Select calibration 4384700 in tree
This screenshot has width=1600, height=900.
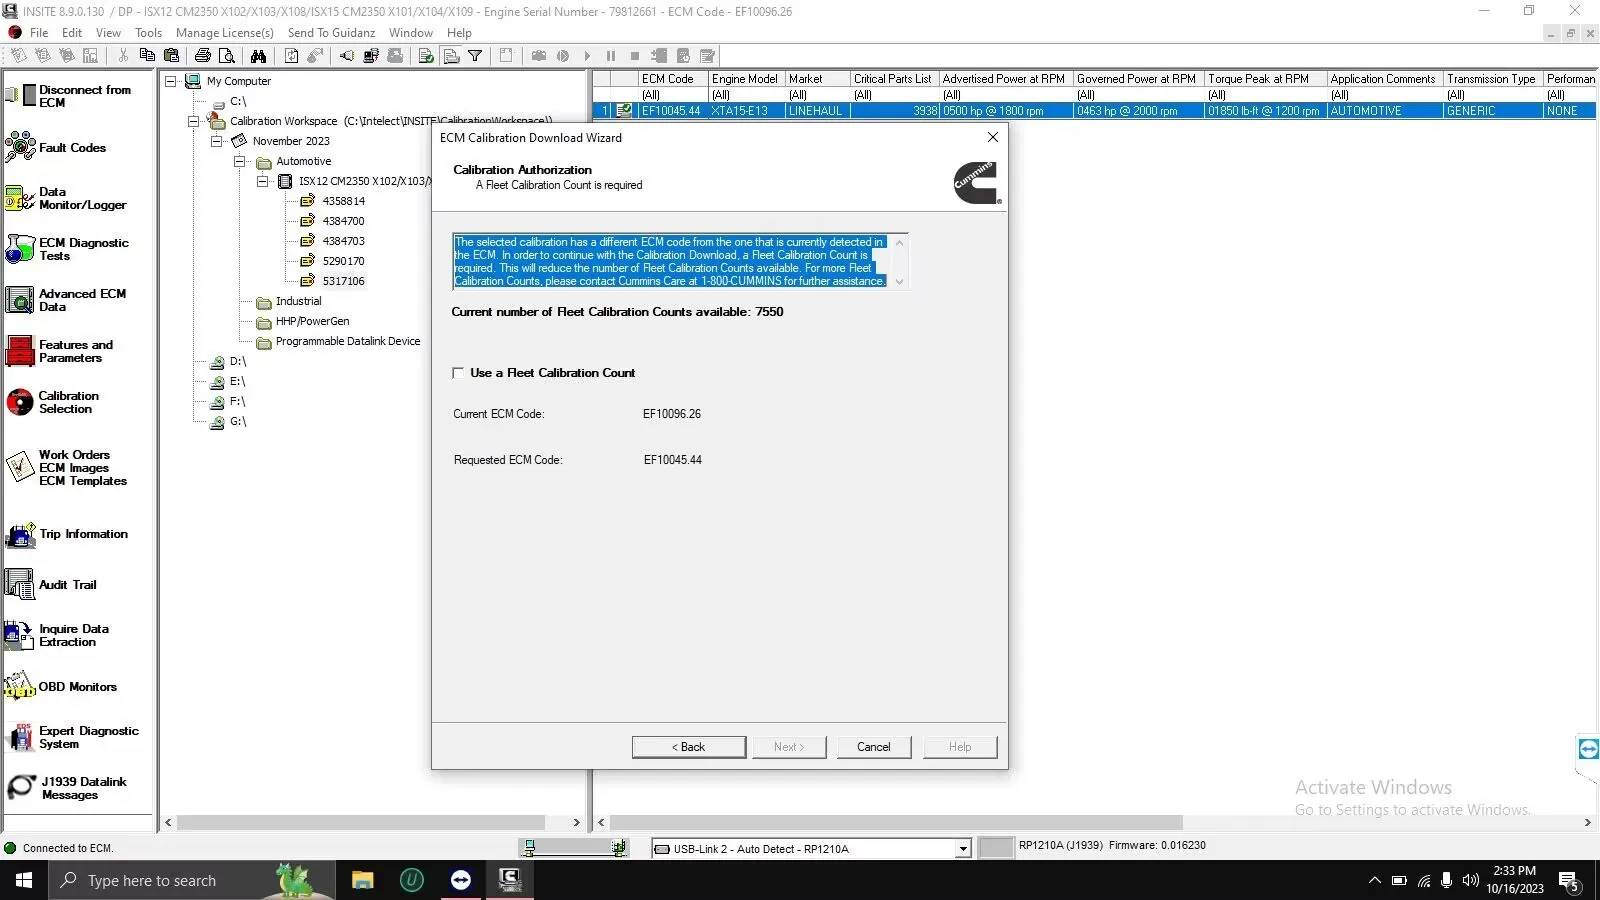(343, 221)
